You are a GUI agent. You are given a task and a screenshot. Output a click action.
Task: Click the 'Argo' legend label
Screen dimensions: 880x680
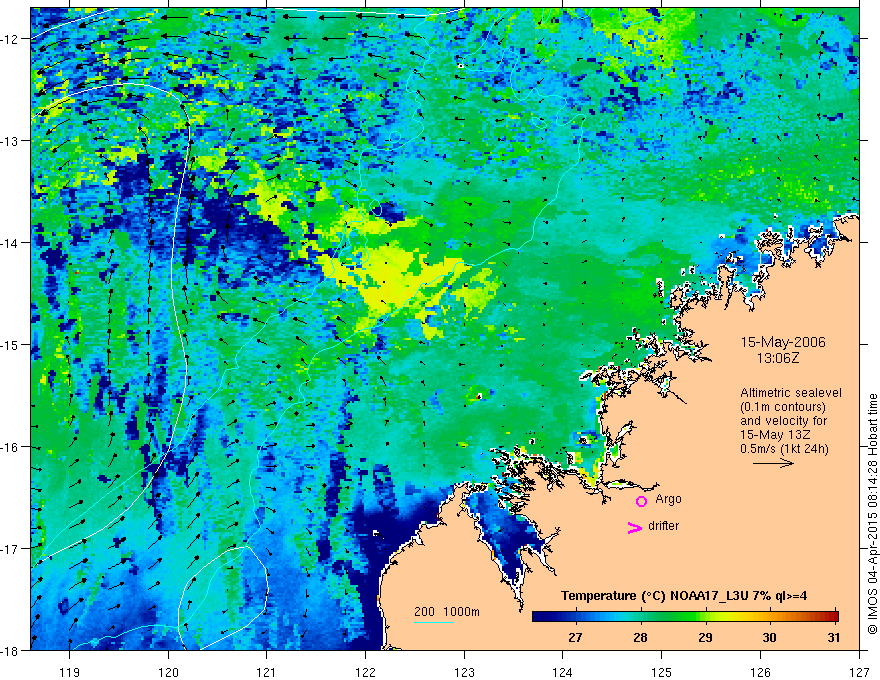tap(668, 499)
